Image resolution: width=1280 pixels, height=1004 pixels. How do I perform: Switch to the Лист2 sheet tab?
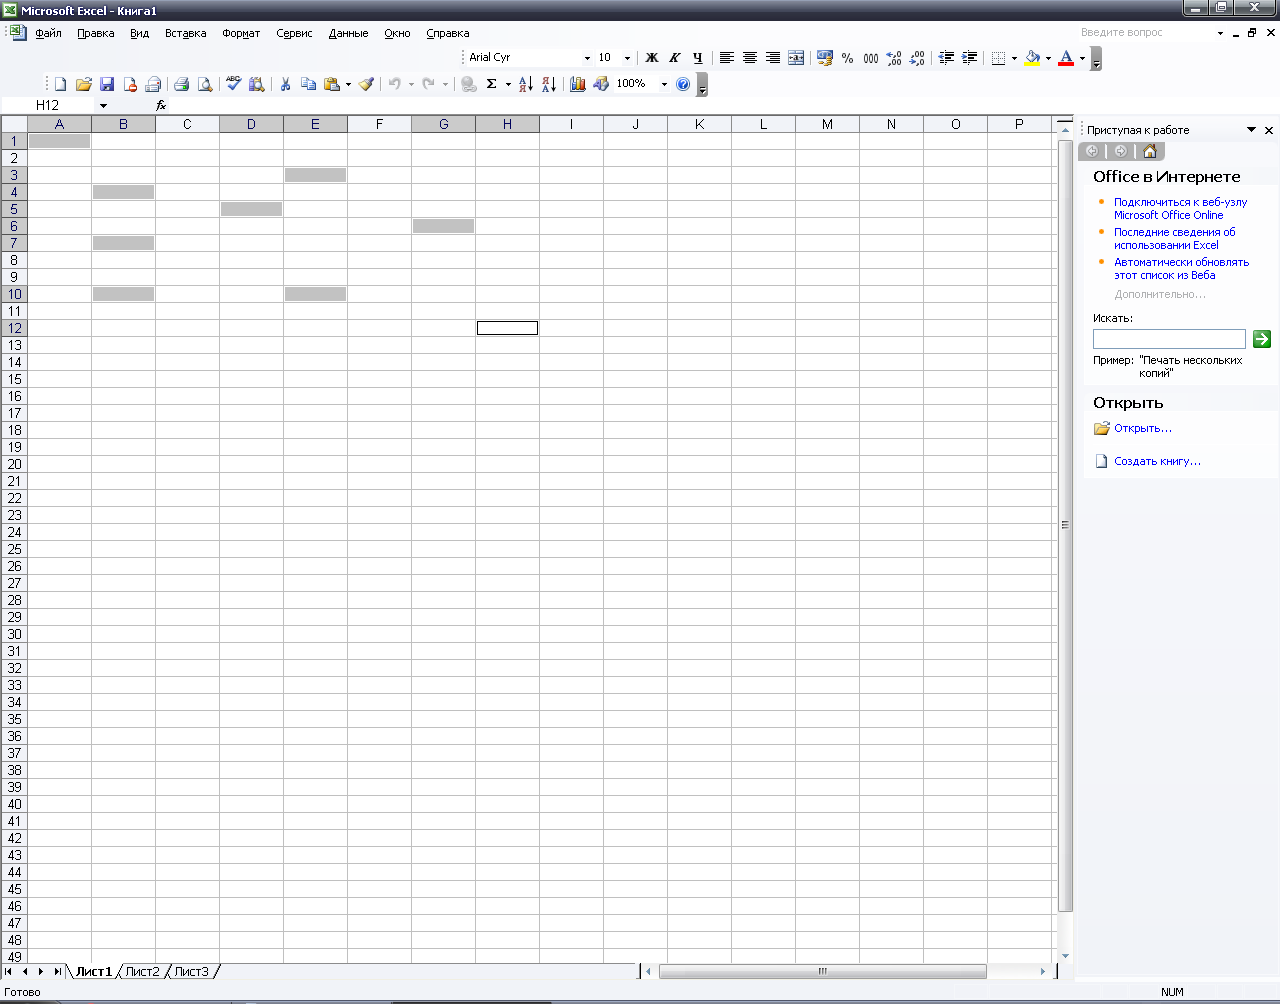(143, 971)
